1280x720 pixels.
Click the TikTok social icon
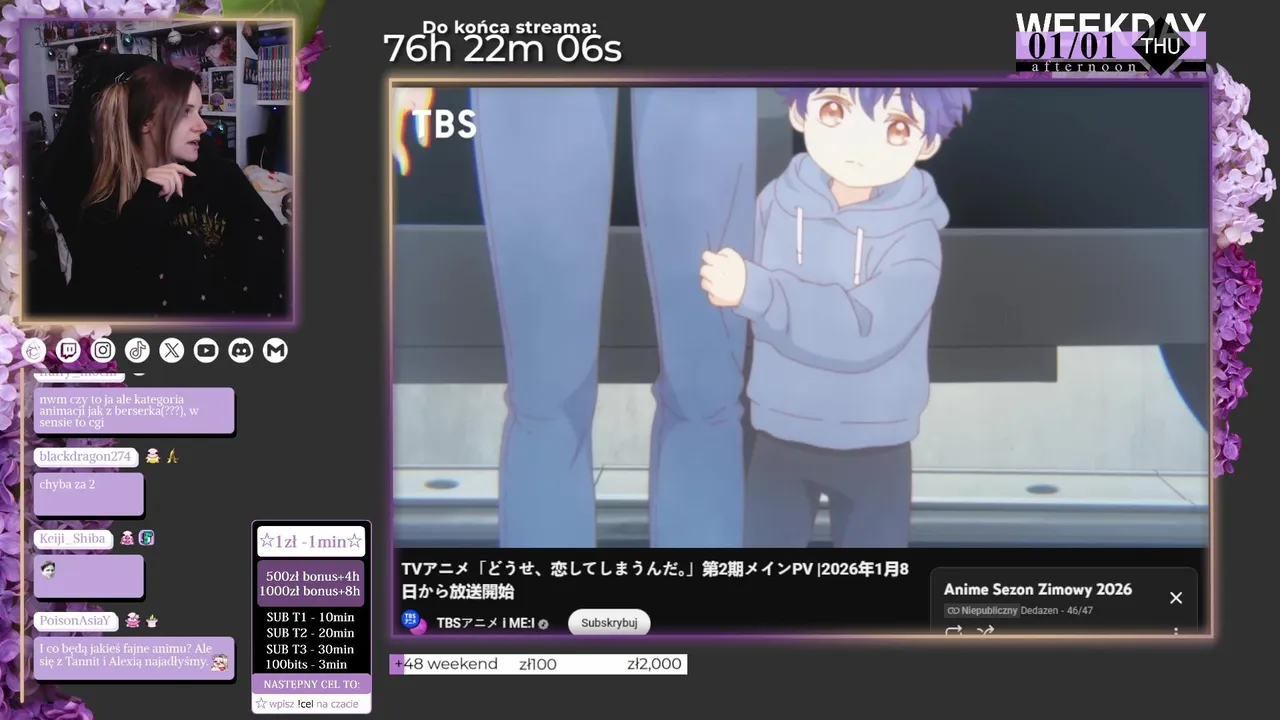pyautogui.click(x=137, y=350)
